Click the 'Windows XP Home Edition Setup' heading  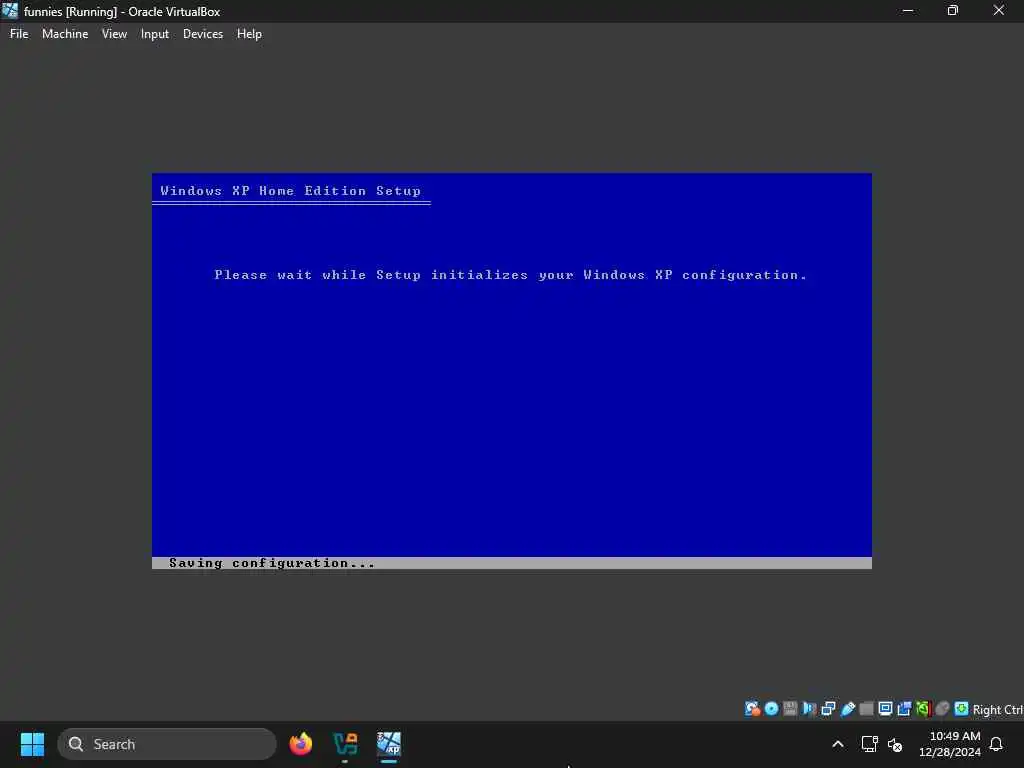click(x=291, y=191)
